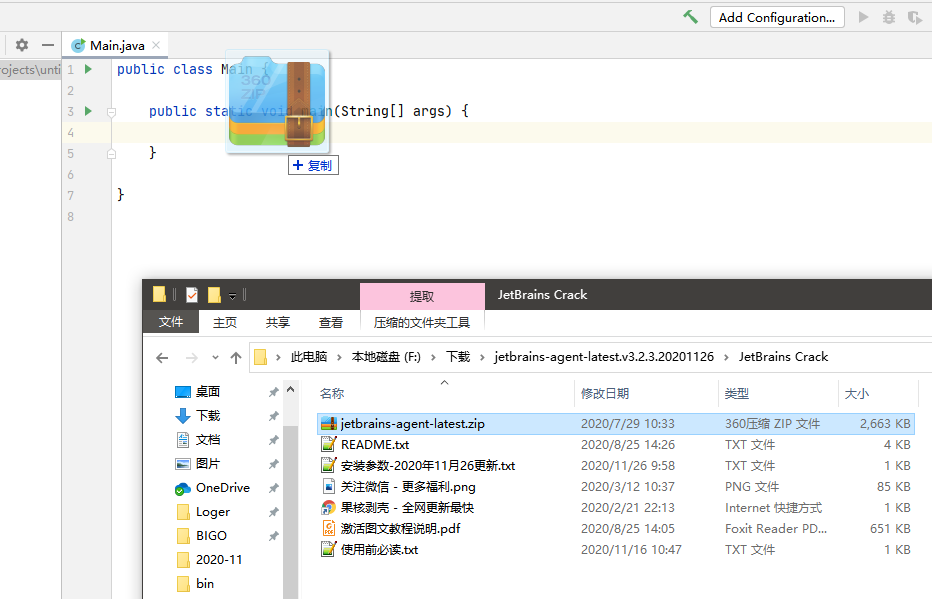Click the fold end marker on line 5

[111, 154]
